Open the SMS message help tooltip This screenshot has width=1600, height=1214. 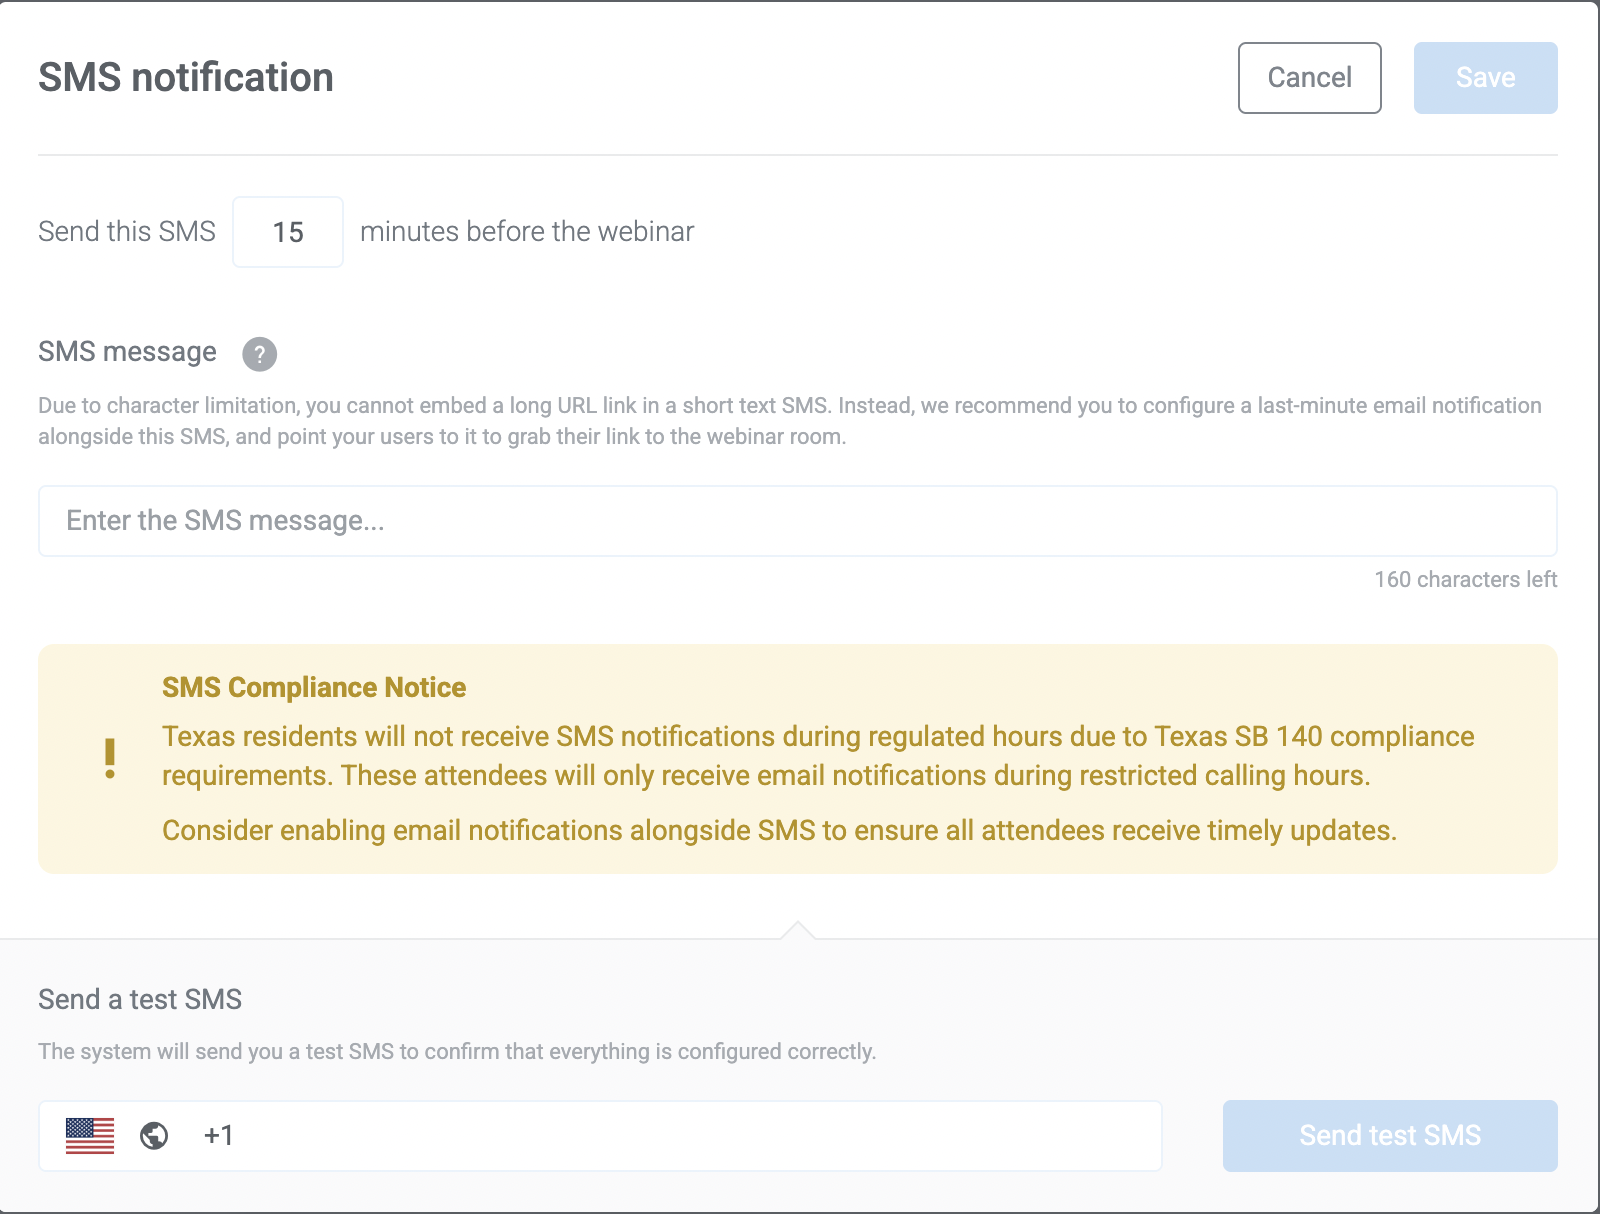tap(259, 354)
